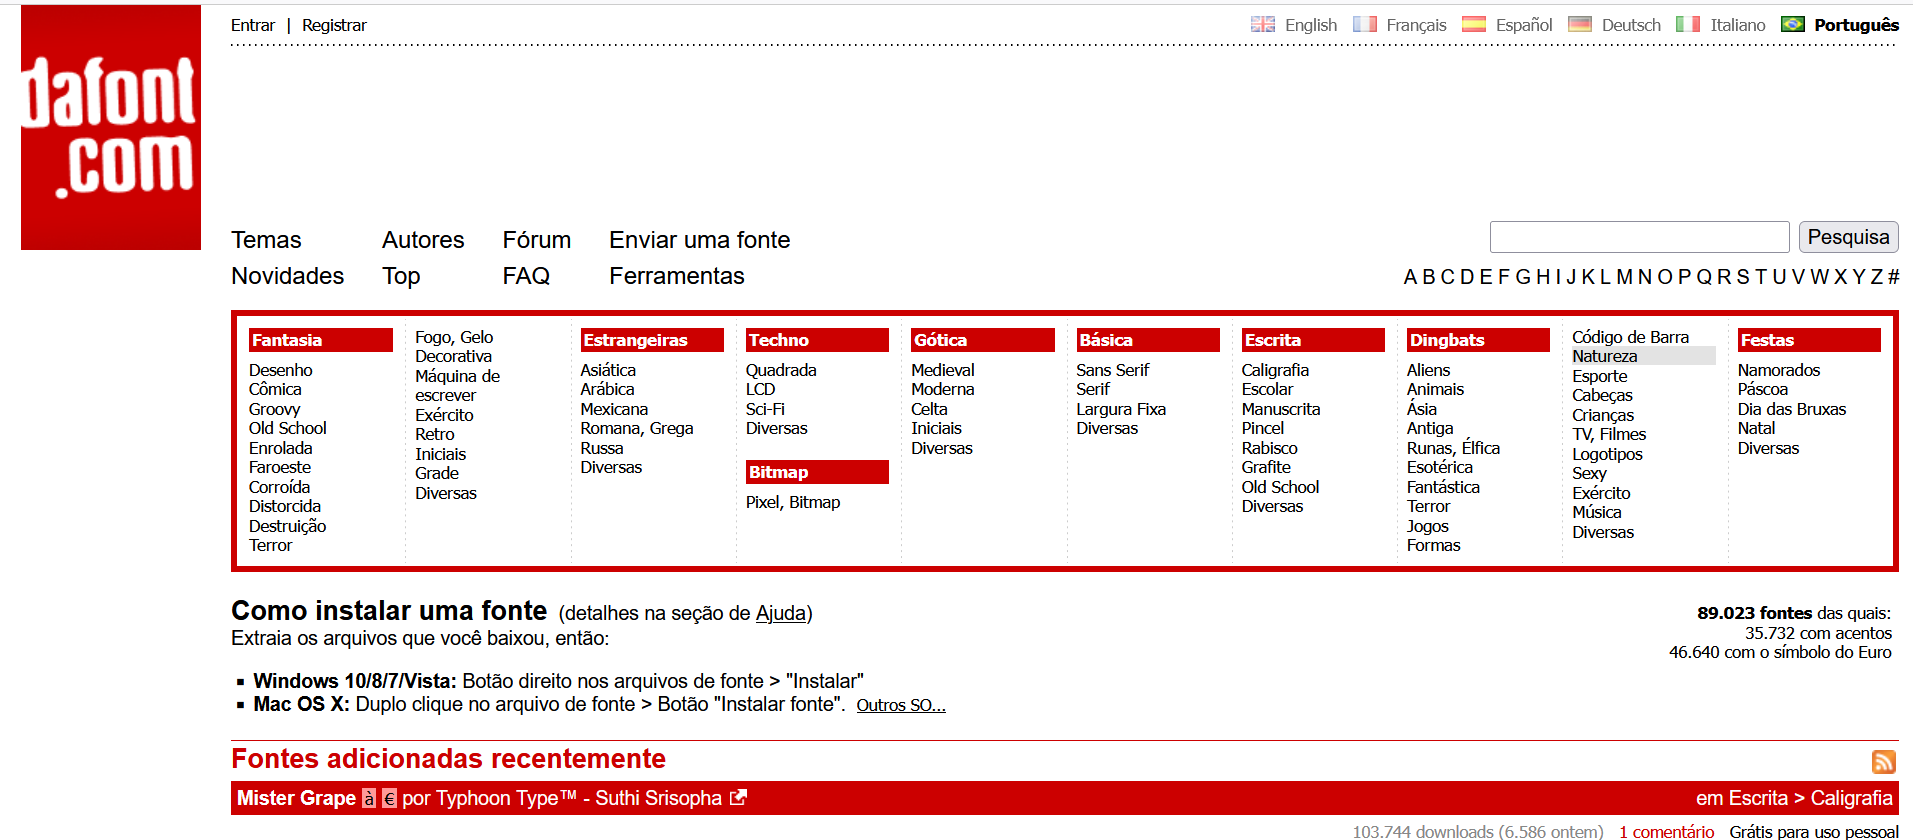Open Enviar uma fonte
The height and width of the screenshot is (840, 1913).
700,240
